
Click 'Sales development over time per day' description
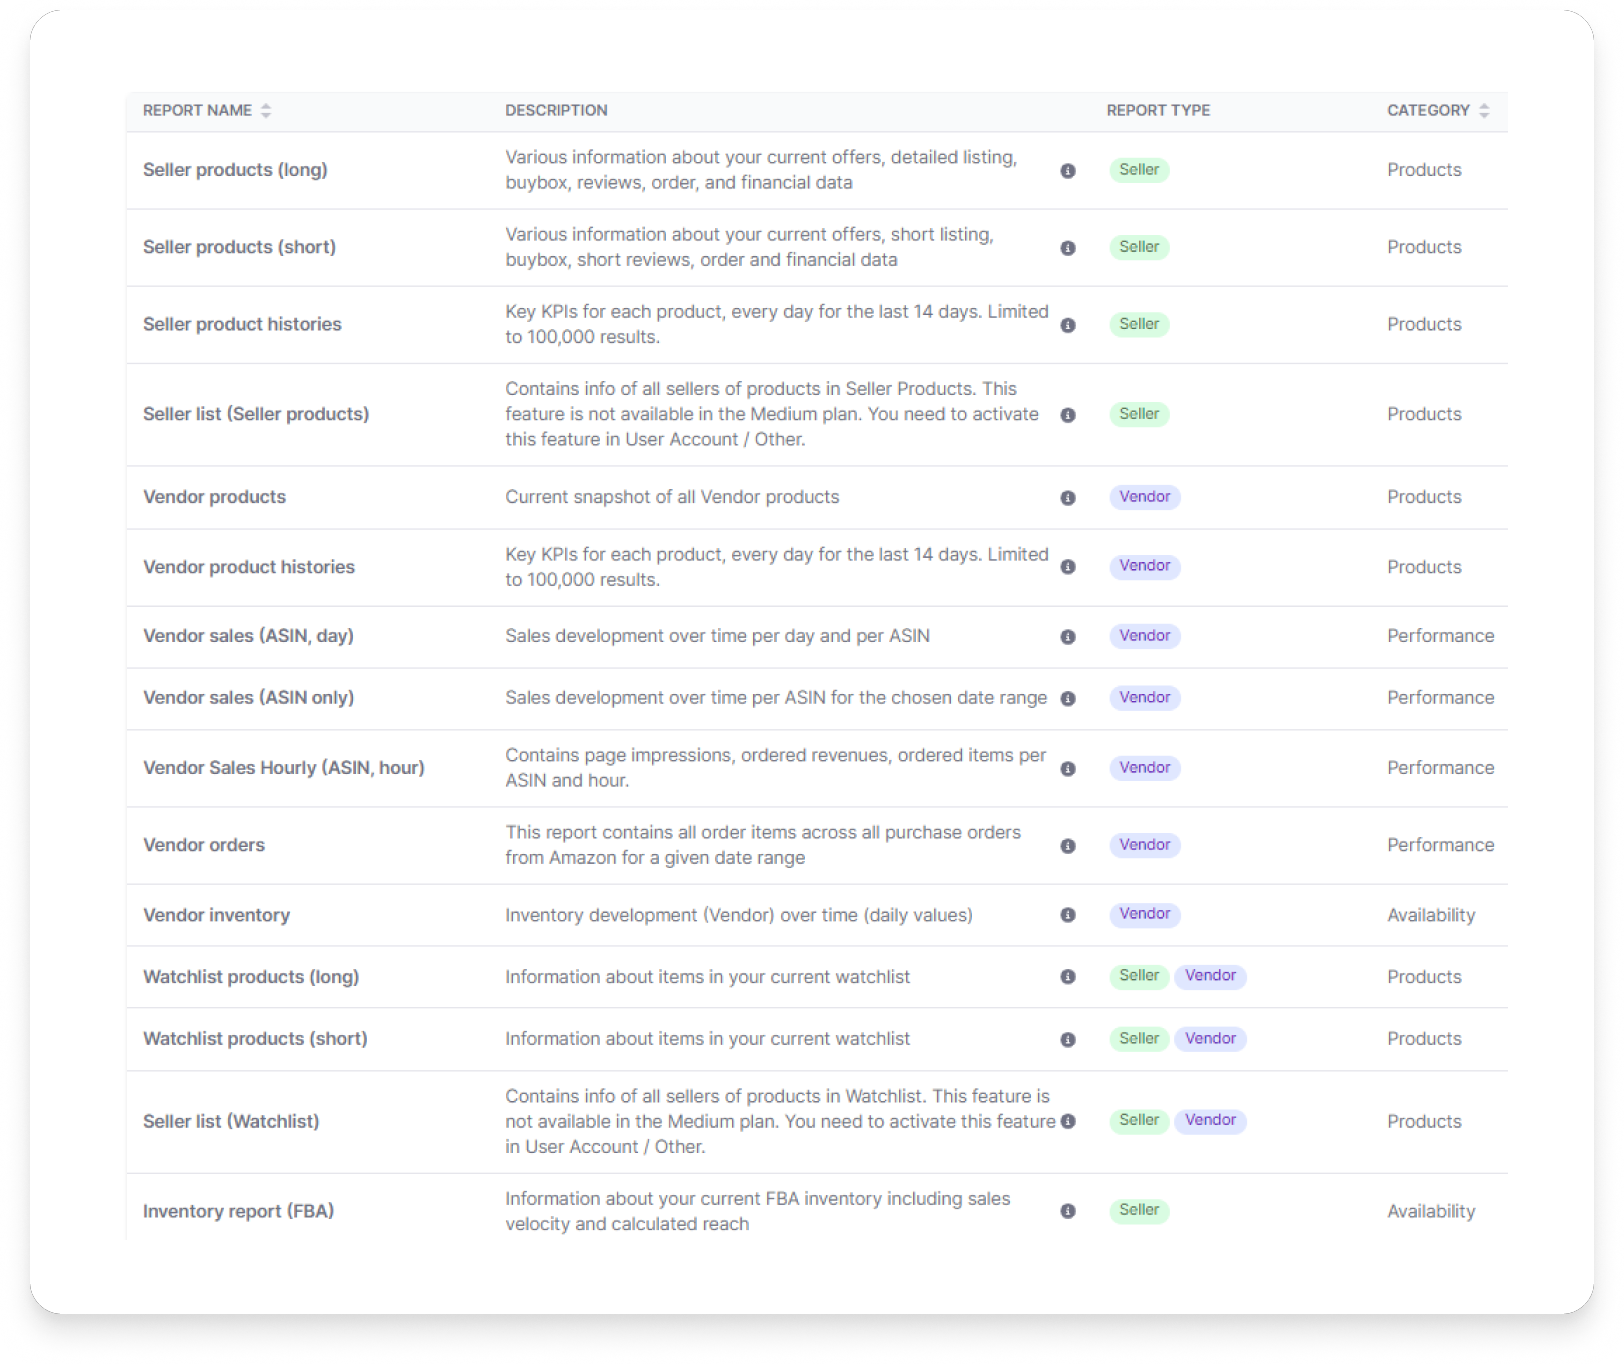(717, 636)
